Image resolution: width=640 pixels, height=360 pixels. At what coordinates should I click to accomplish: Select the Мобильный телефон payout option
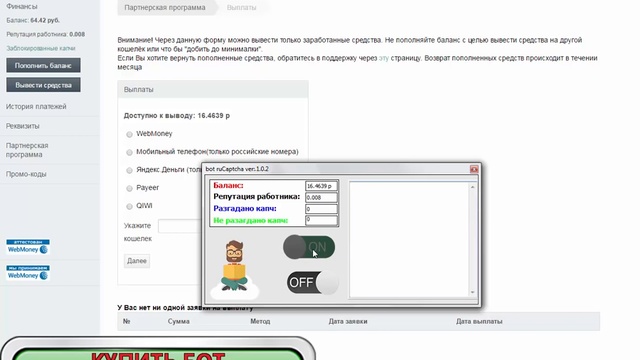pyautogui.click(x=129, y=152)
